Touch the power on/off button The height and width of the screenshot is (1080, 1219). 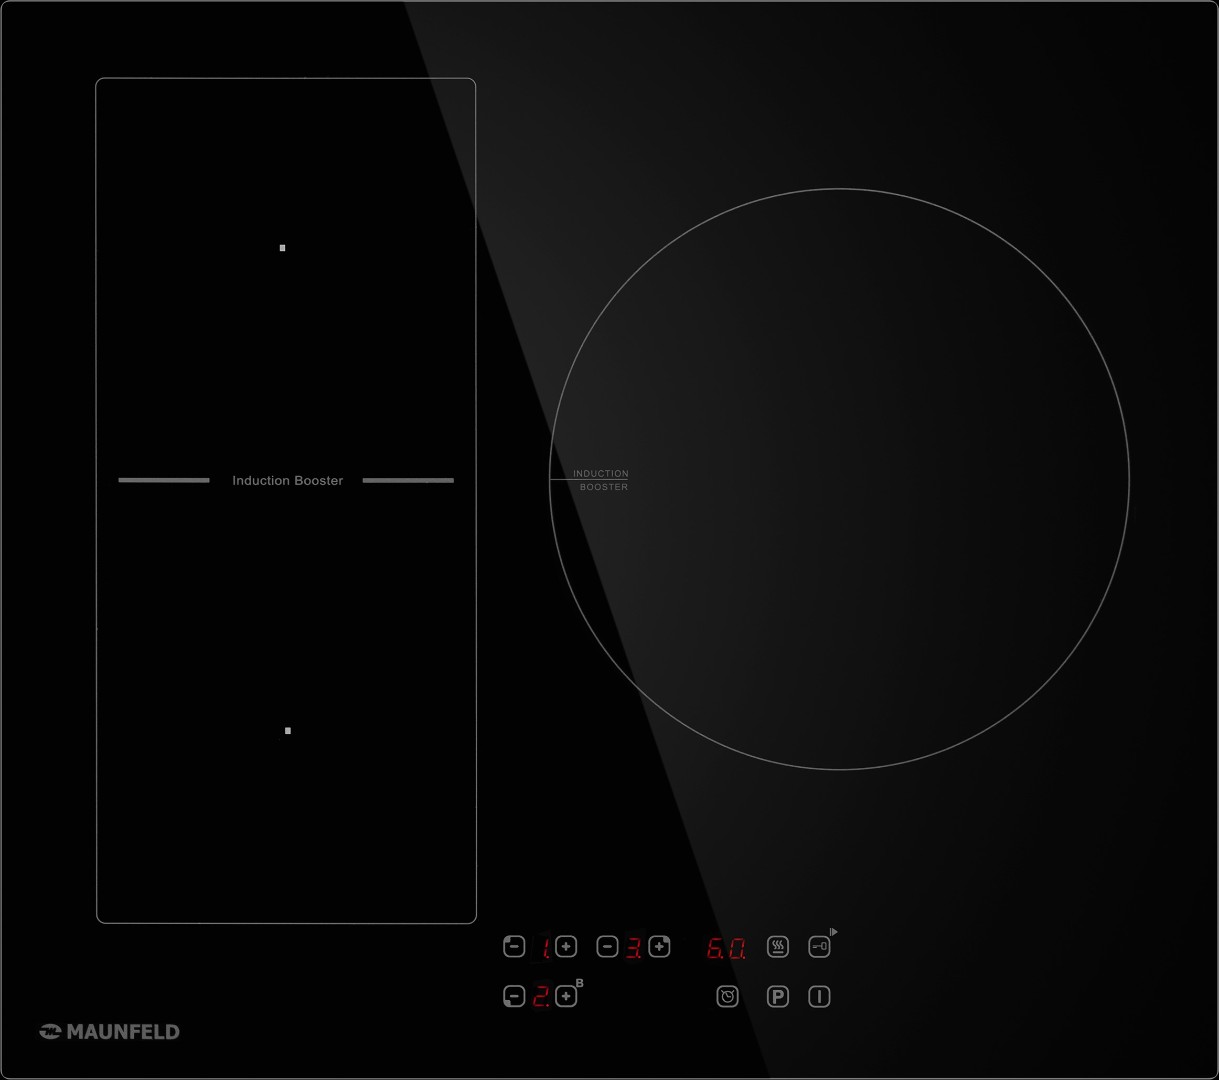[819, 996]
